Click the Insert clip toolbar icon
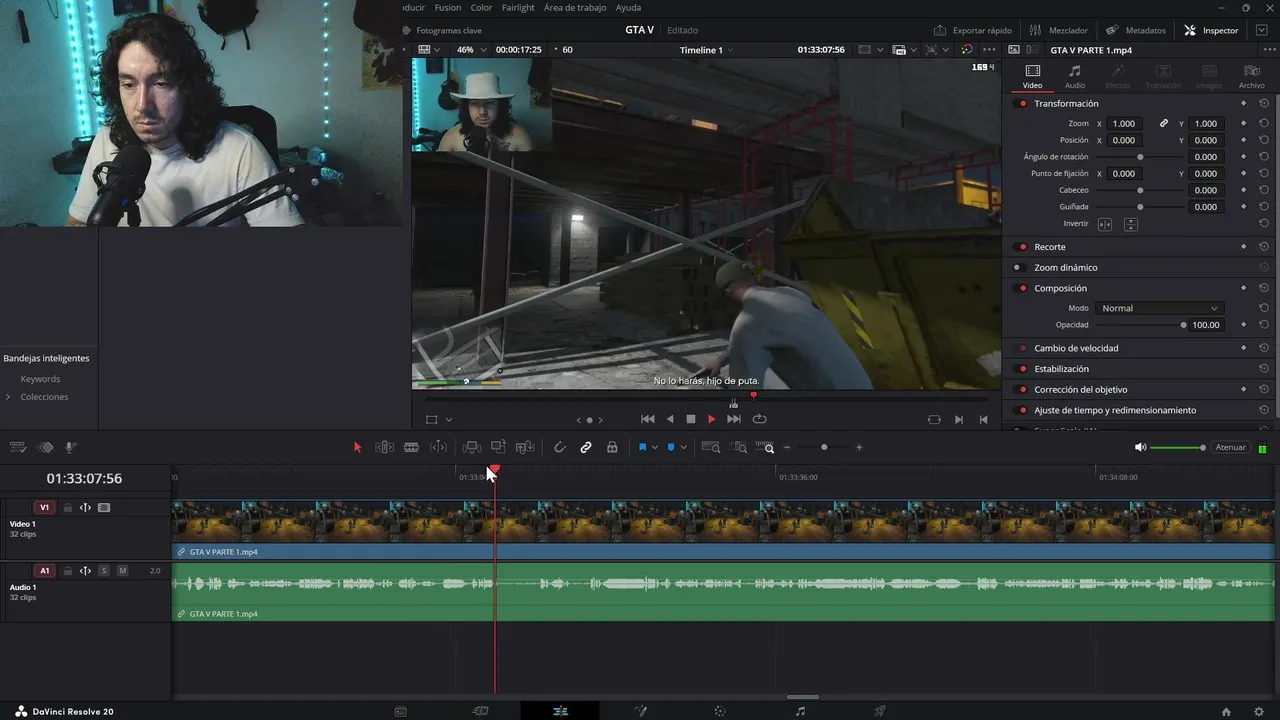Image resolution: width=1280 pixels, height=720 pixels. [x=471, y=447]
